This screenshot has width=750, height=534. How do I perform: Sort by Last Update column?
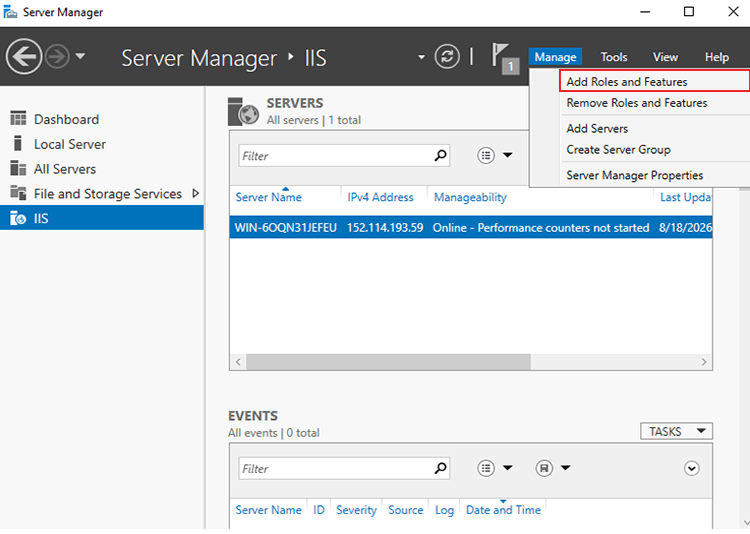(685, 197)
